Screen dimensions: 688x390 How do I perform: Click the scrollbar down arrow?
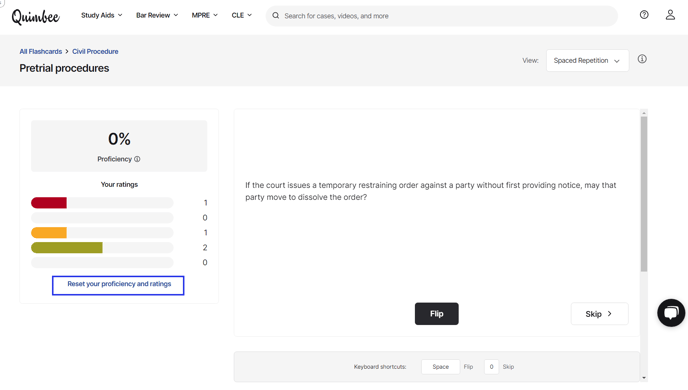tap(644, 378)
